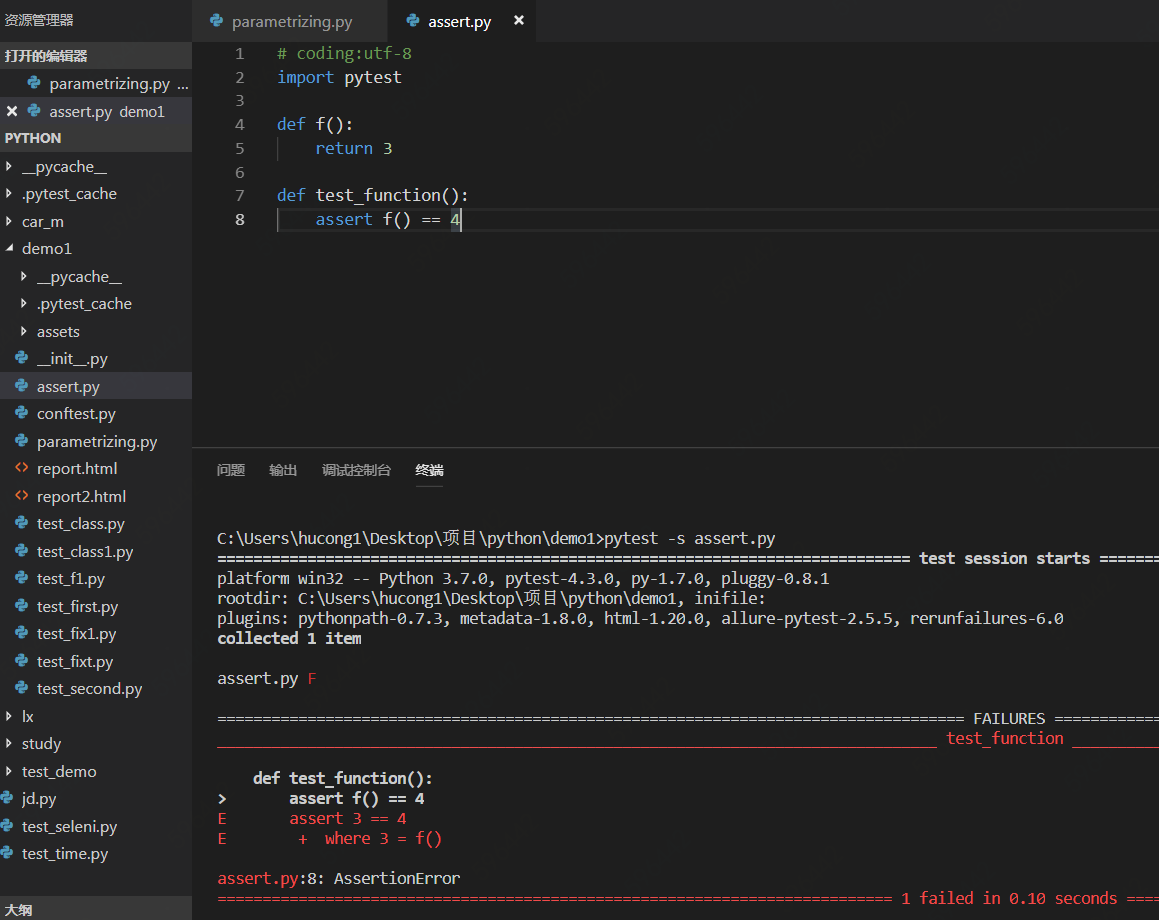Click the 大纲 outline section header

point(18,910)
